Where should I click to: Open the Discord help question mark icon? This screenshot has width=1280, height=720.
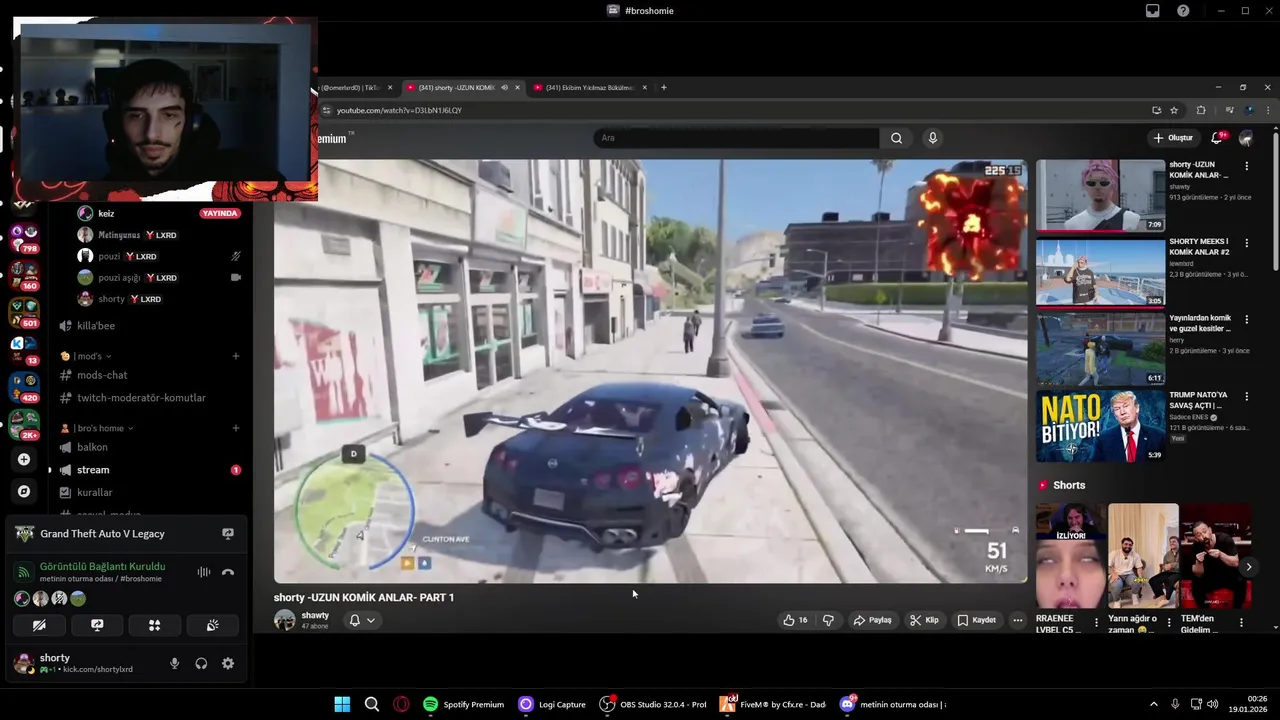(x=1183, y=11)
